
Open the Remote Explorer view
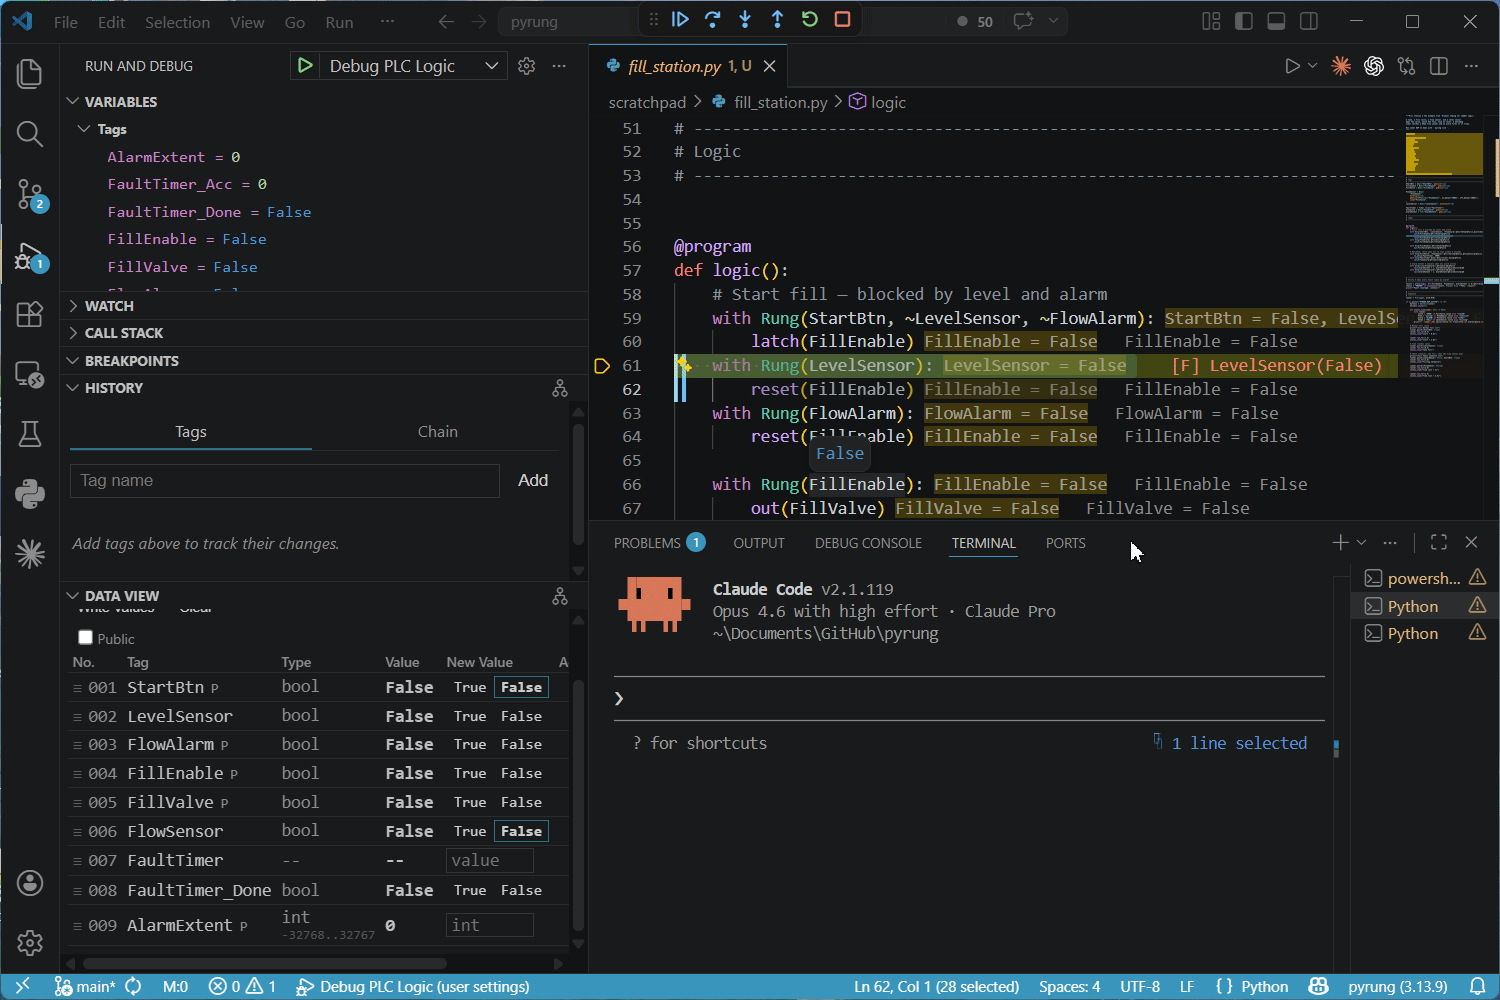30,374
